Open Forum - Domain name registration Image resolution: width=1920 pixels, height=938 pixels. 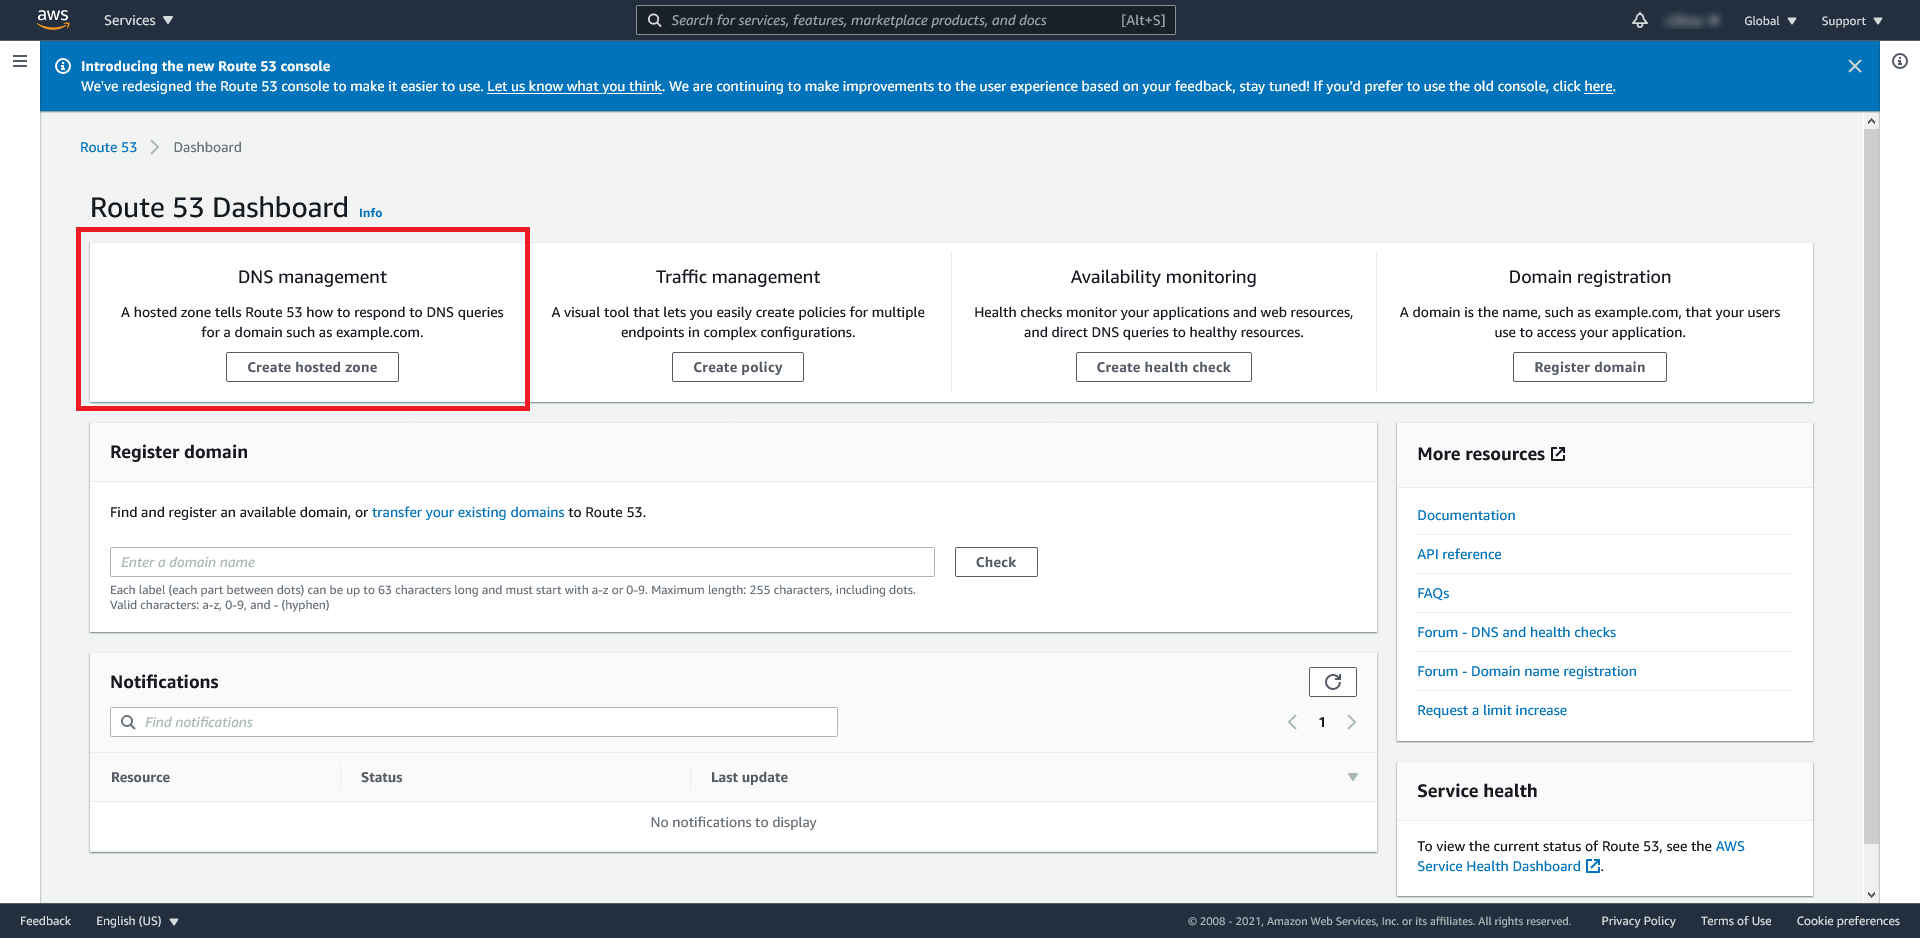click(x=1527, y=671)
